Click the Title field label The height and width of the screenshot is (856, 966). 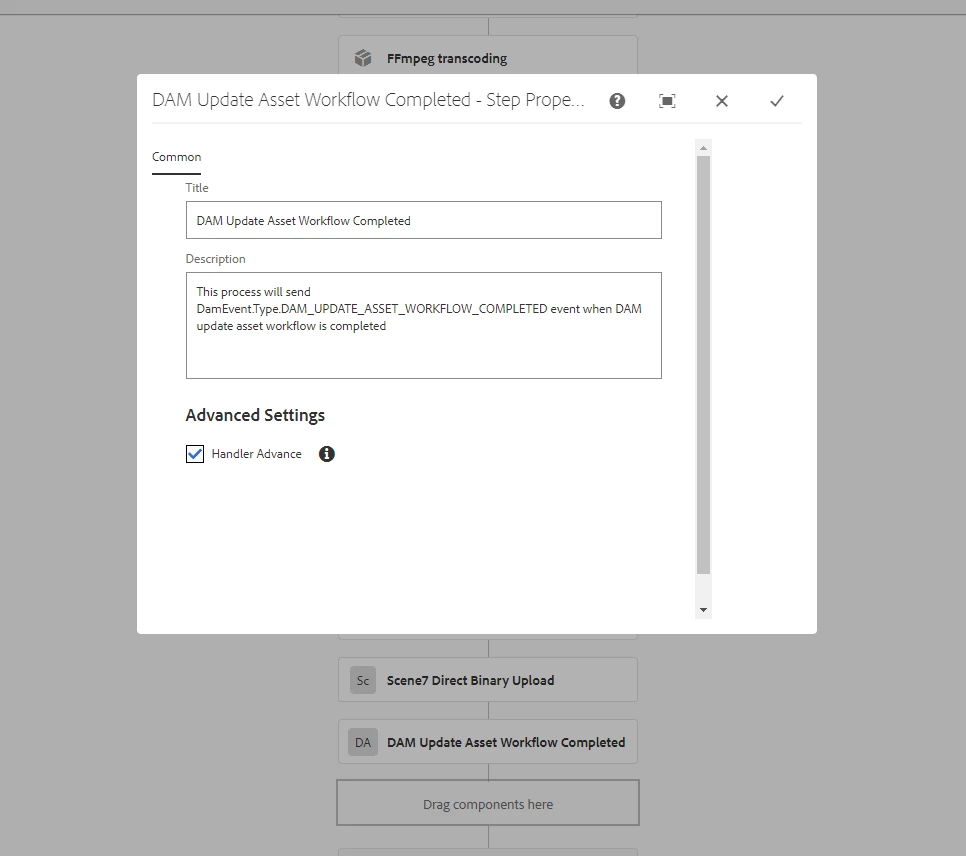click(x=197, y=188)
